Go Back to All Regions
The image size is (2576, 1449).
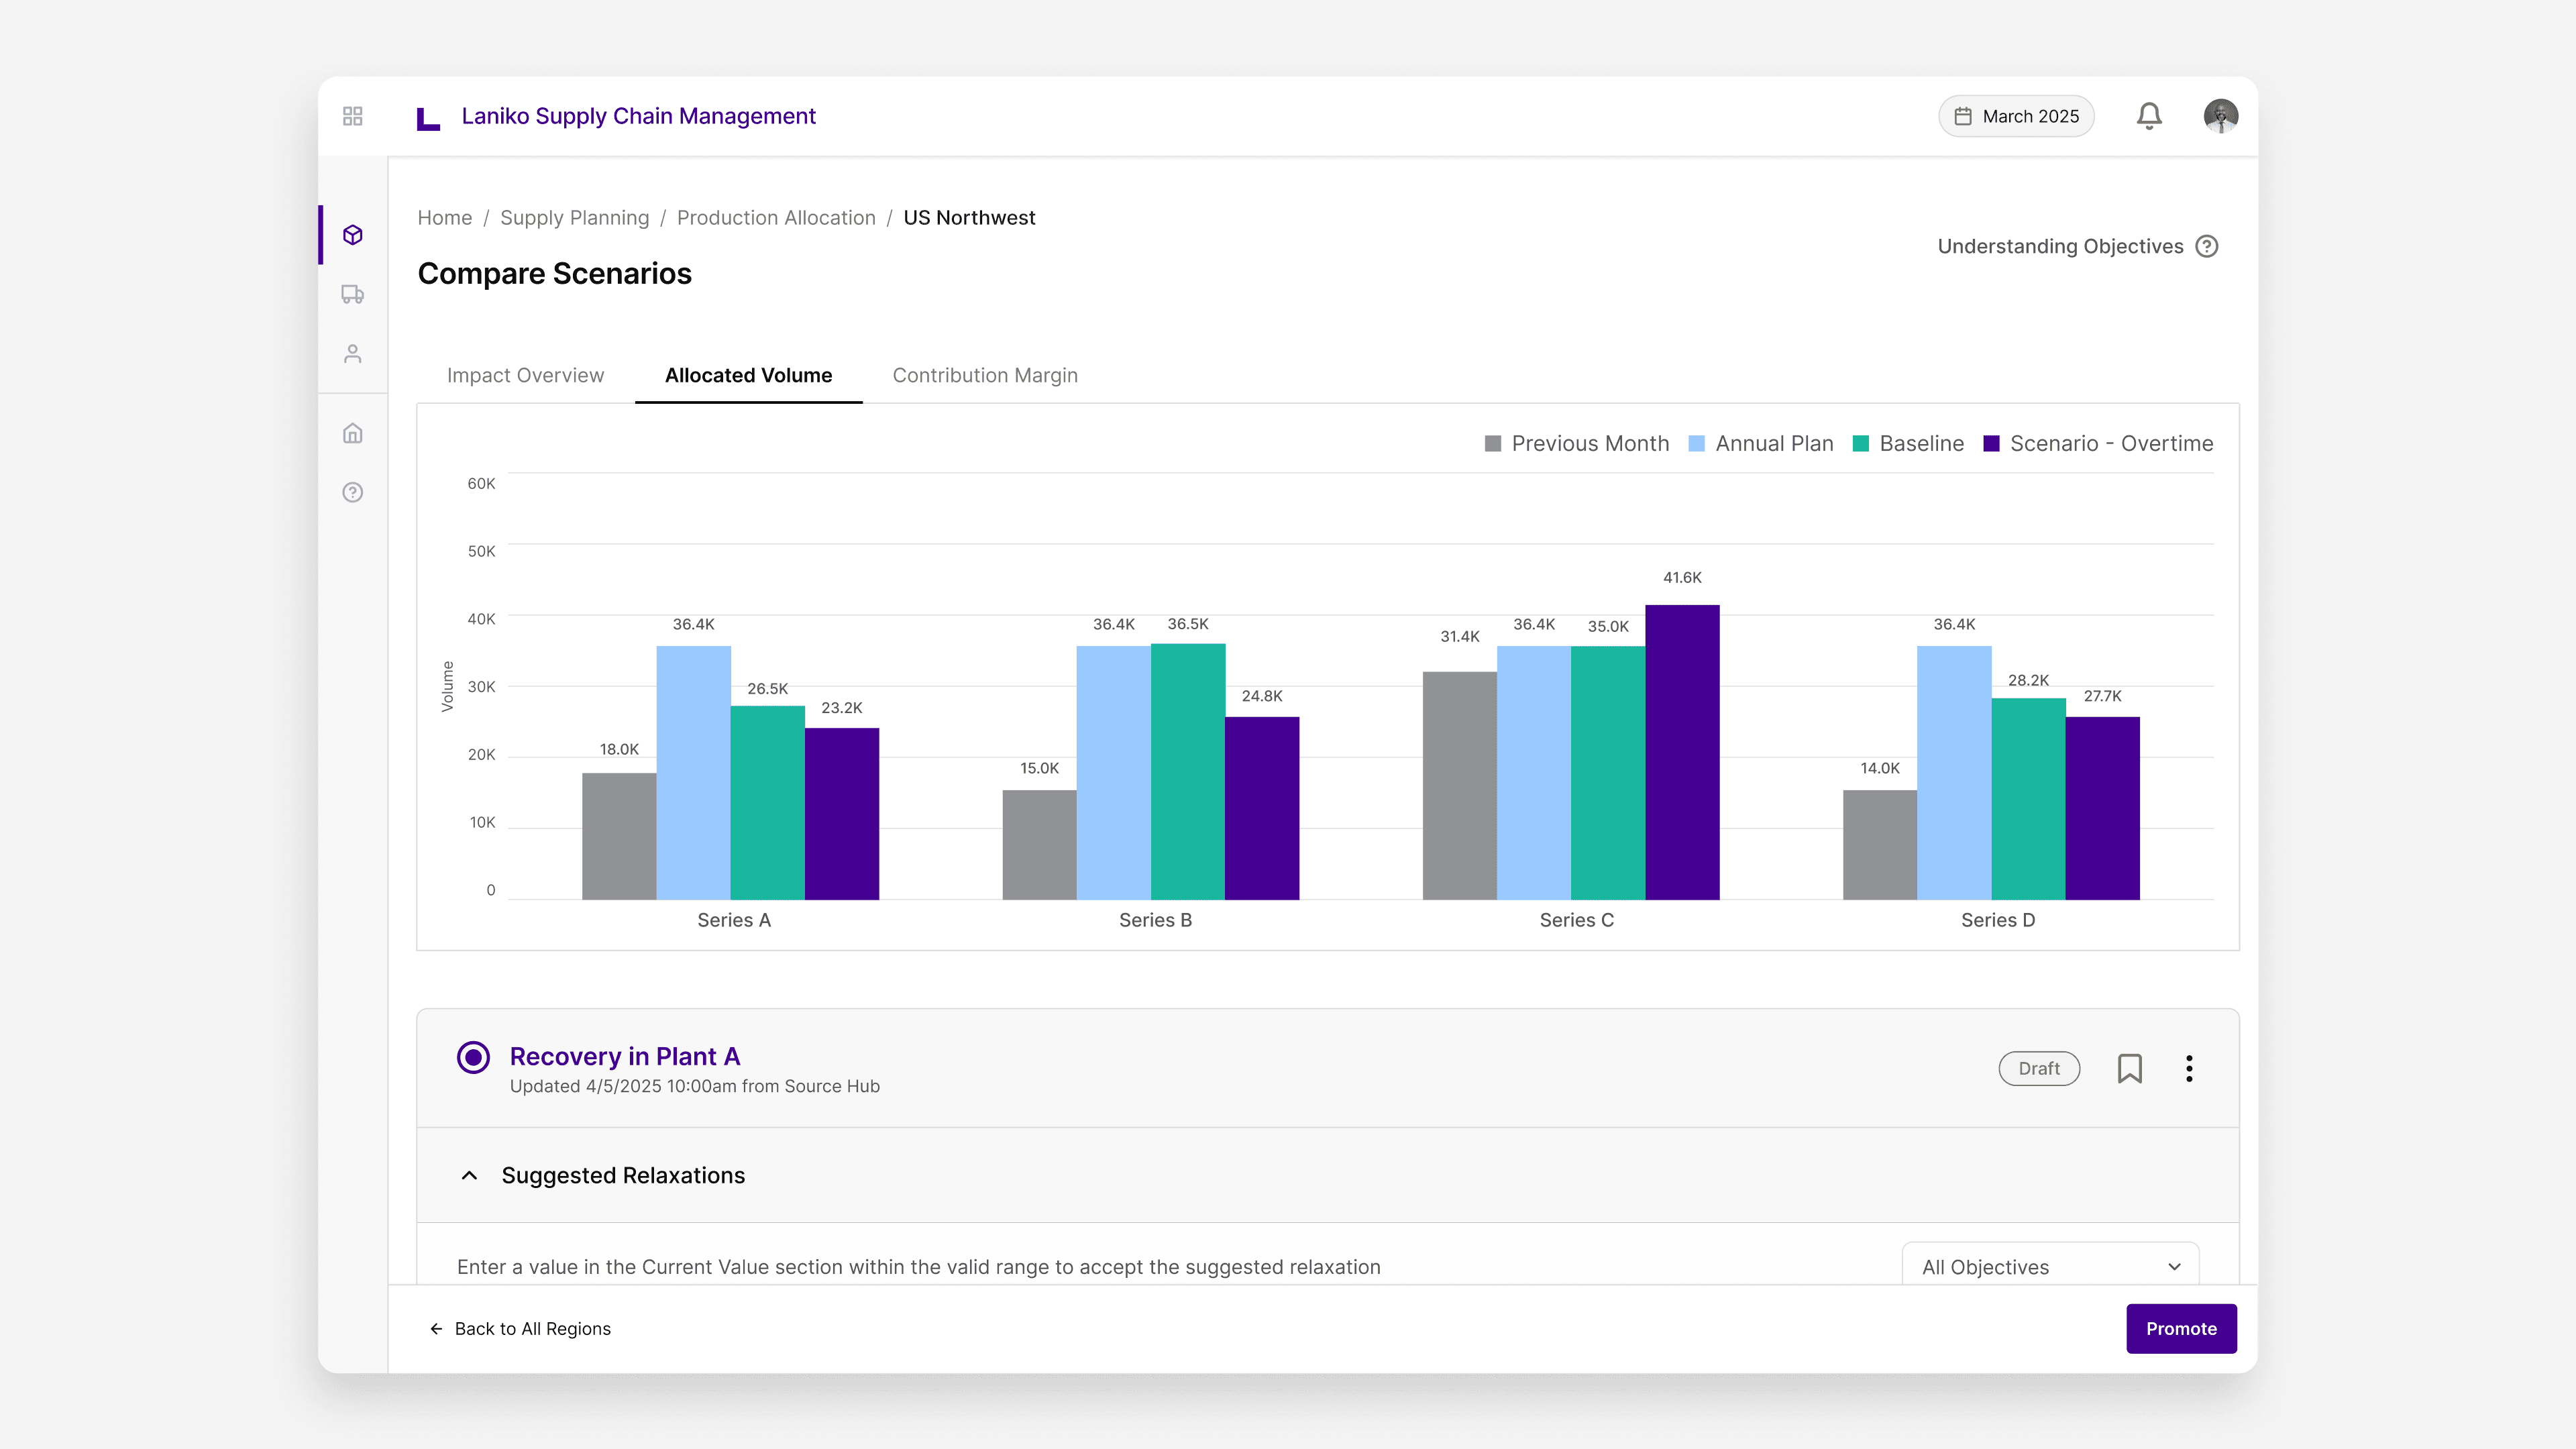(520, 1328)
